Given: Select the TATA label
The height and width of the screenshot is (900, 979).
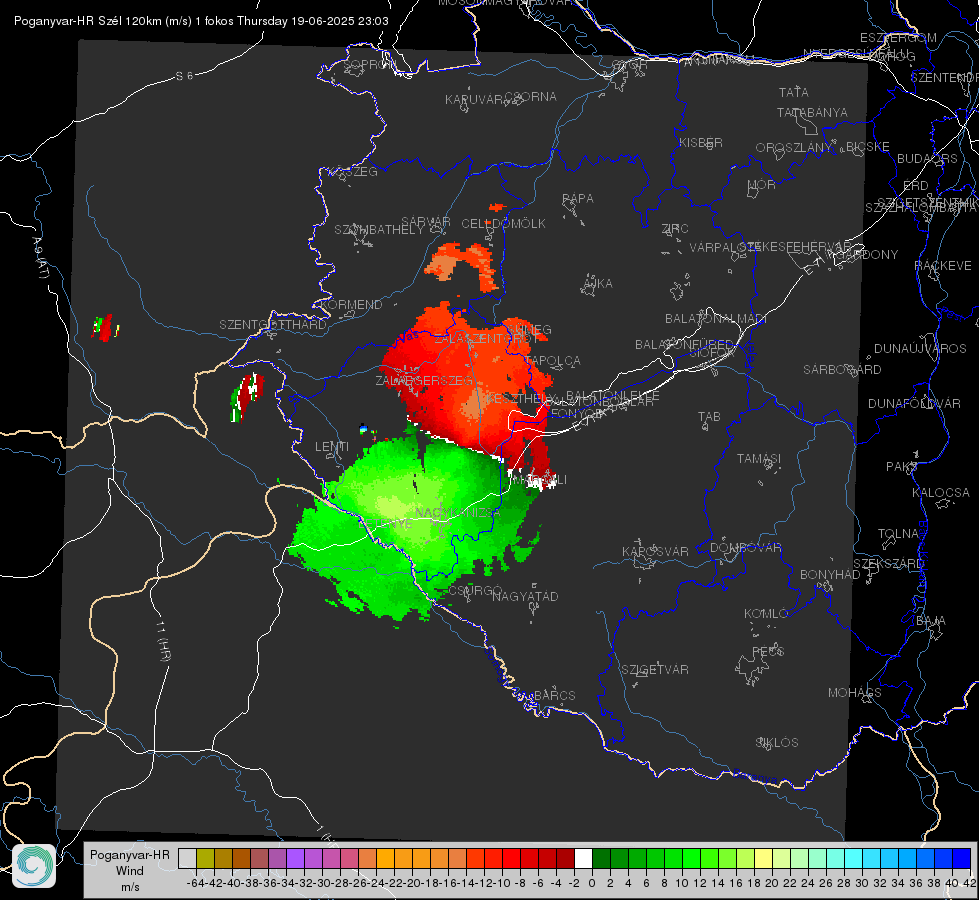Looking at the screenshot, I should [794, 92].
